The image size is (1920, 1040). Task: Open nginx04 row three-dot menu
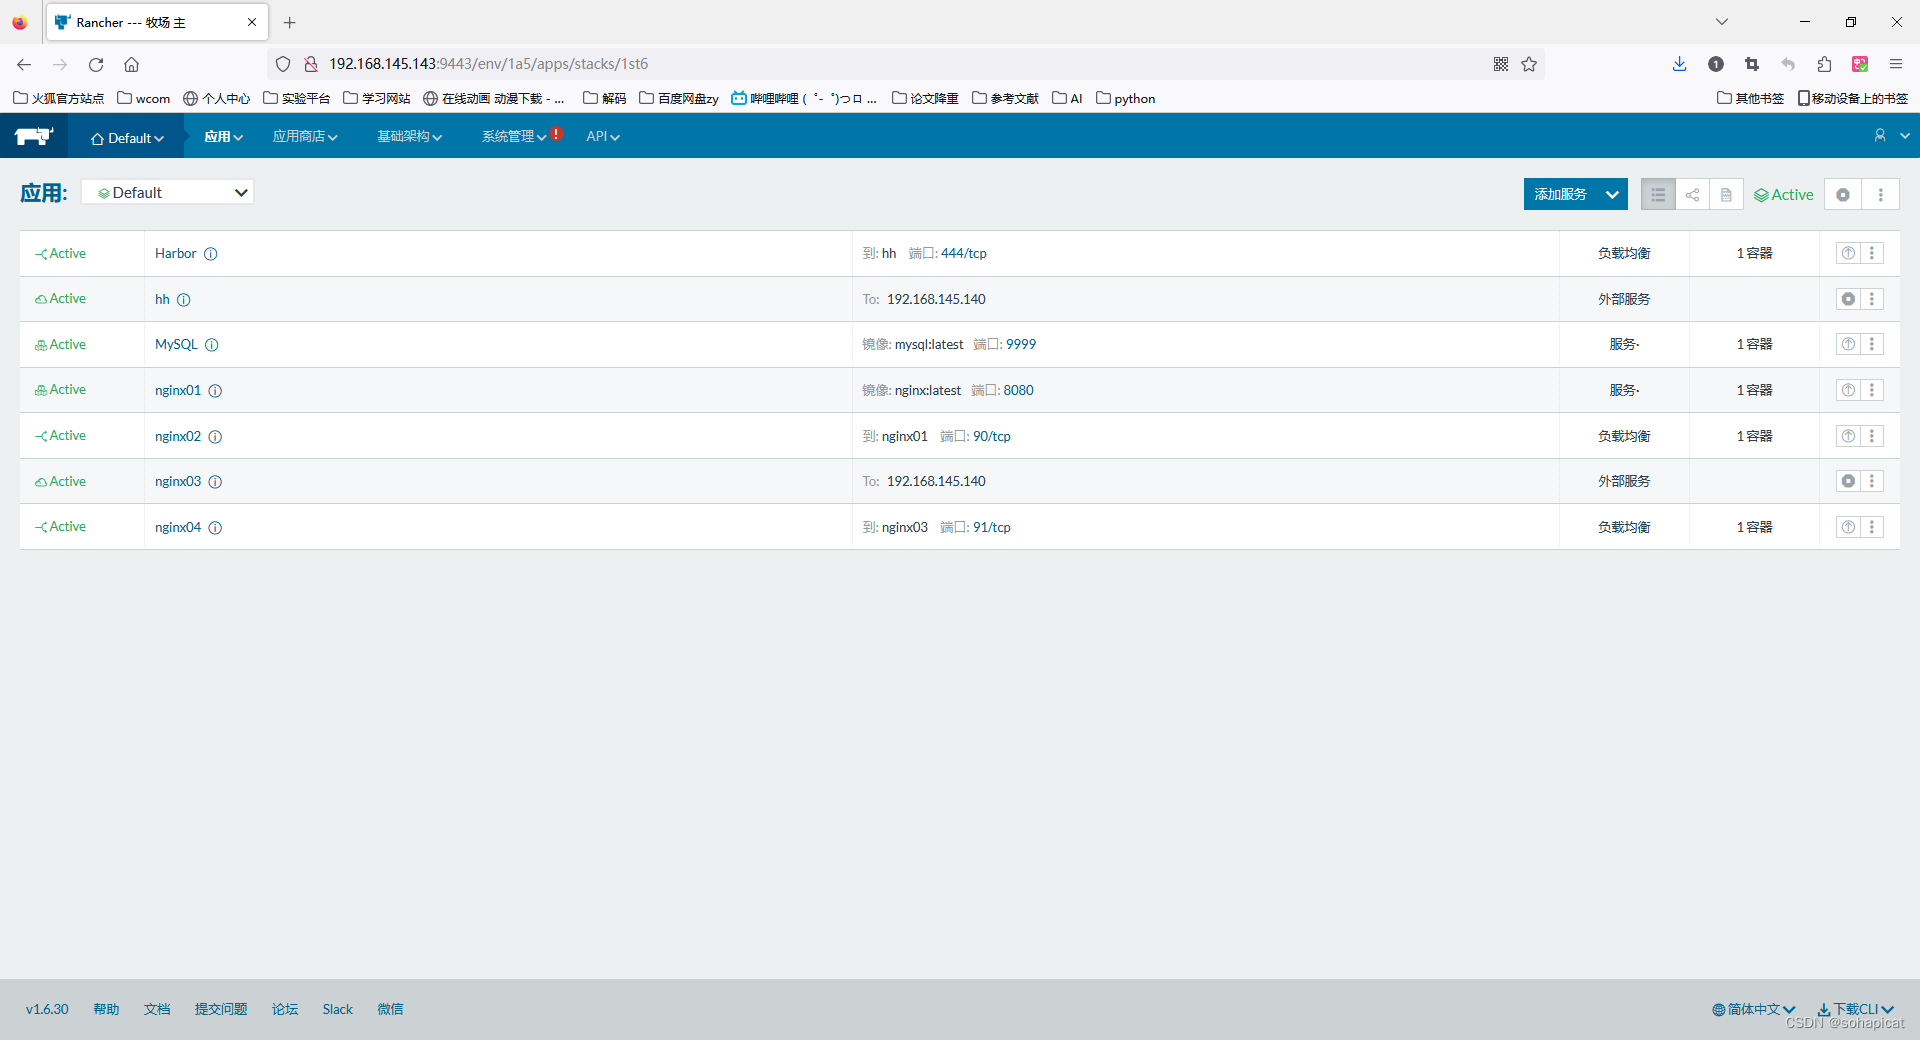1872,527
